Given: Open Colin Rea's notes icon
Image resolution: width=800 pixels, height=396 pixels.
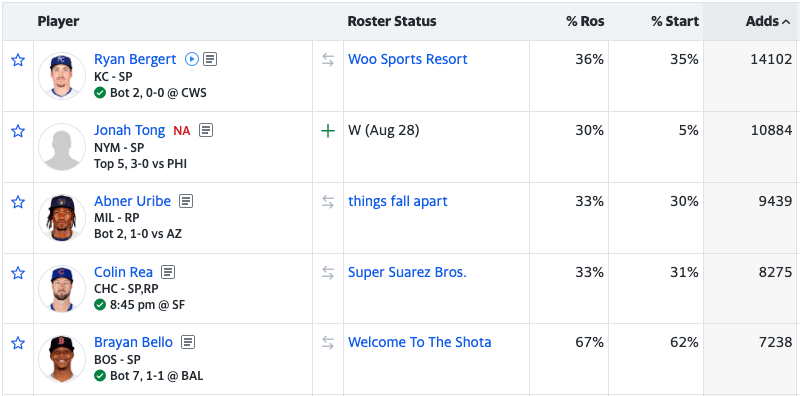Looking at the screenshot, I should coord(168,272).
